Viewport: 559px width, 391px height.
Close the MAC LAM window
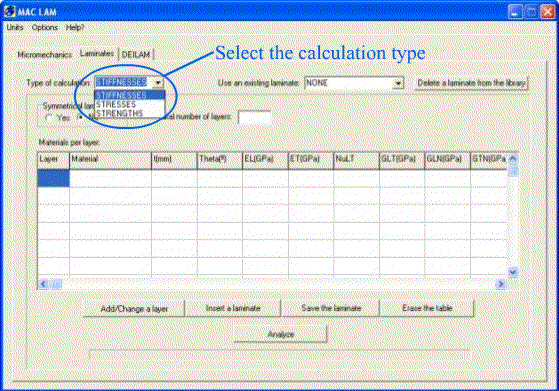(548, 12)
